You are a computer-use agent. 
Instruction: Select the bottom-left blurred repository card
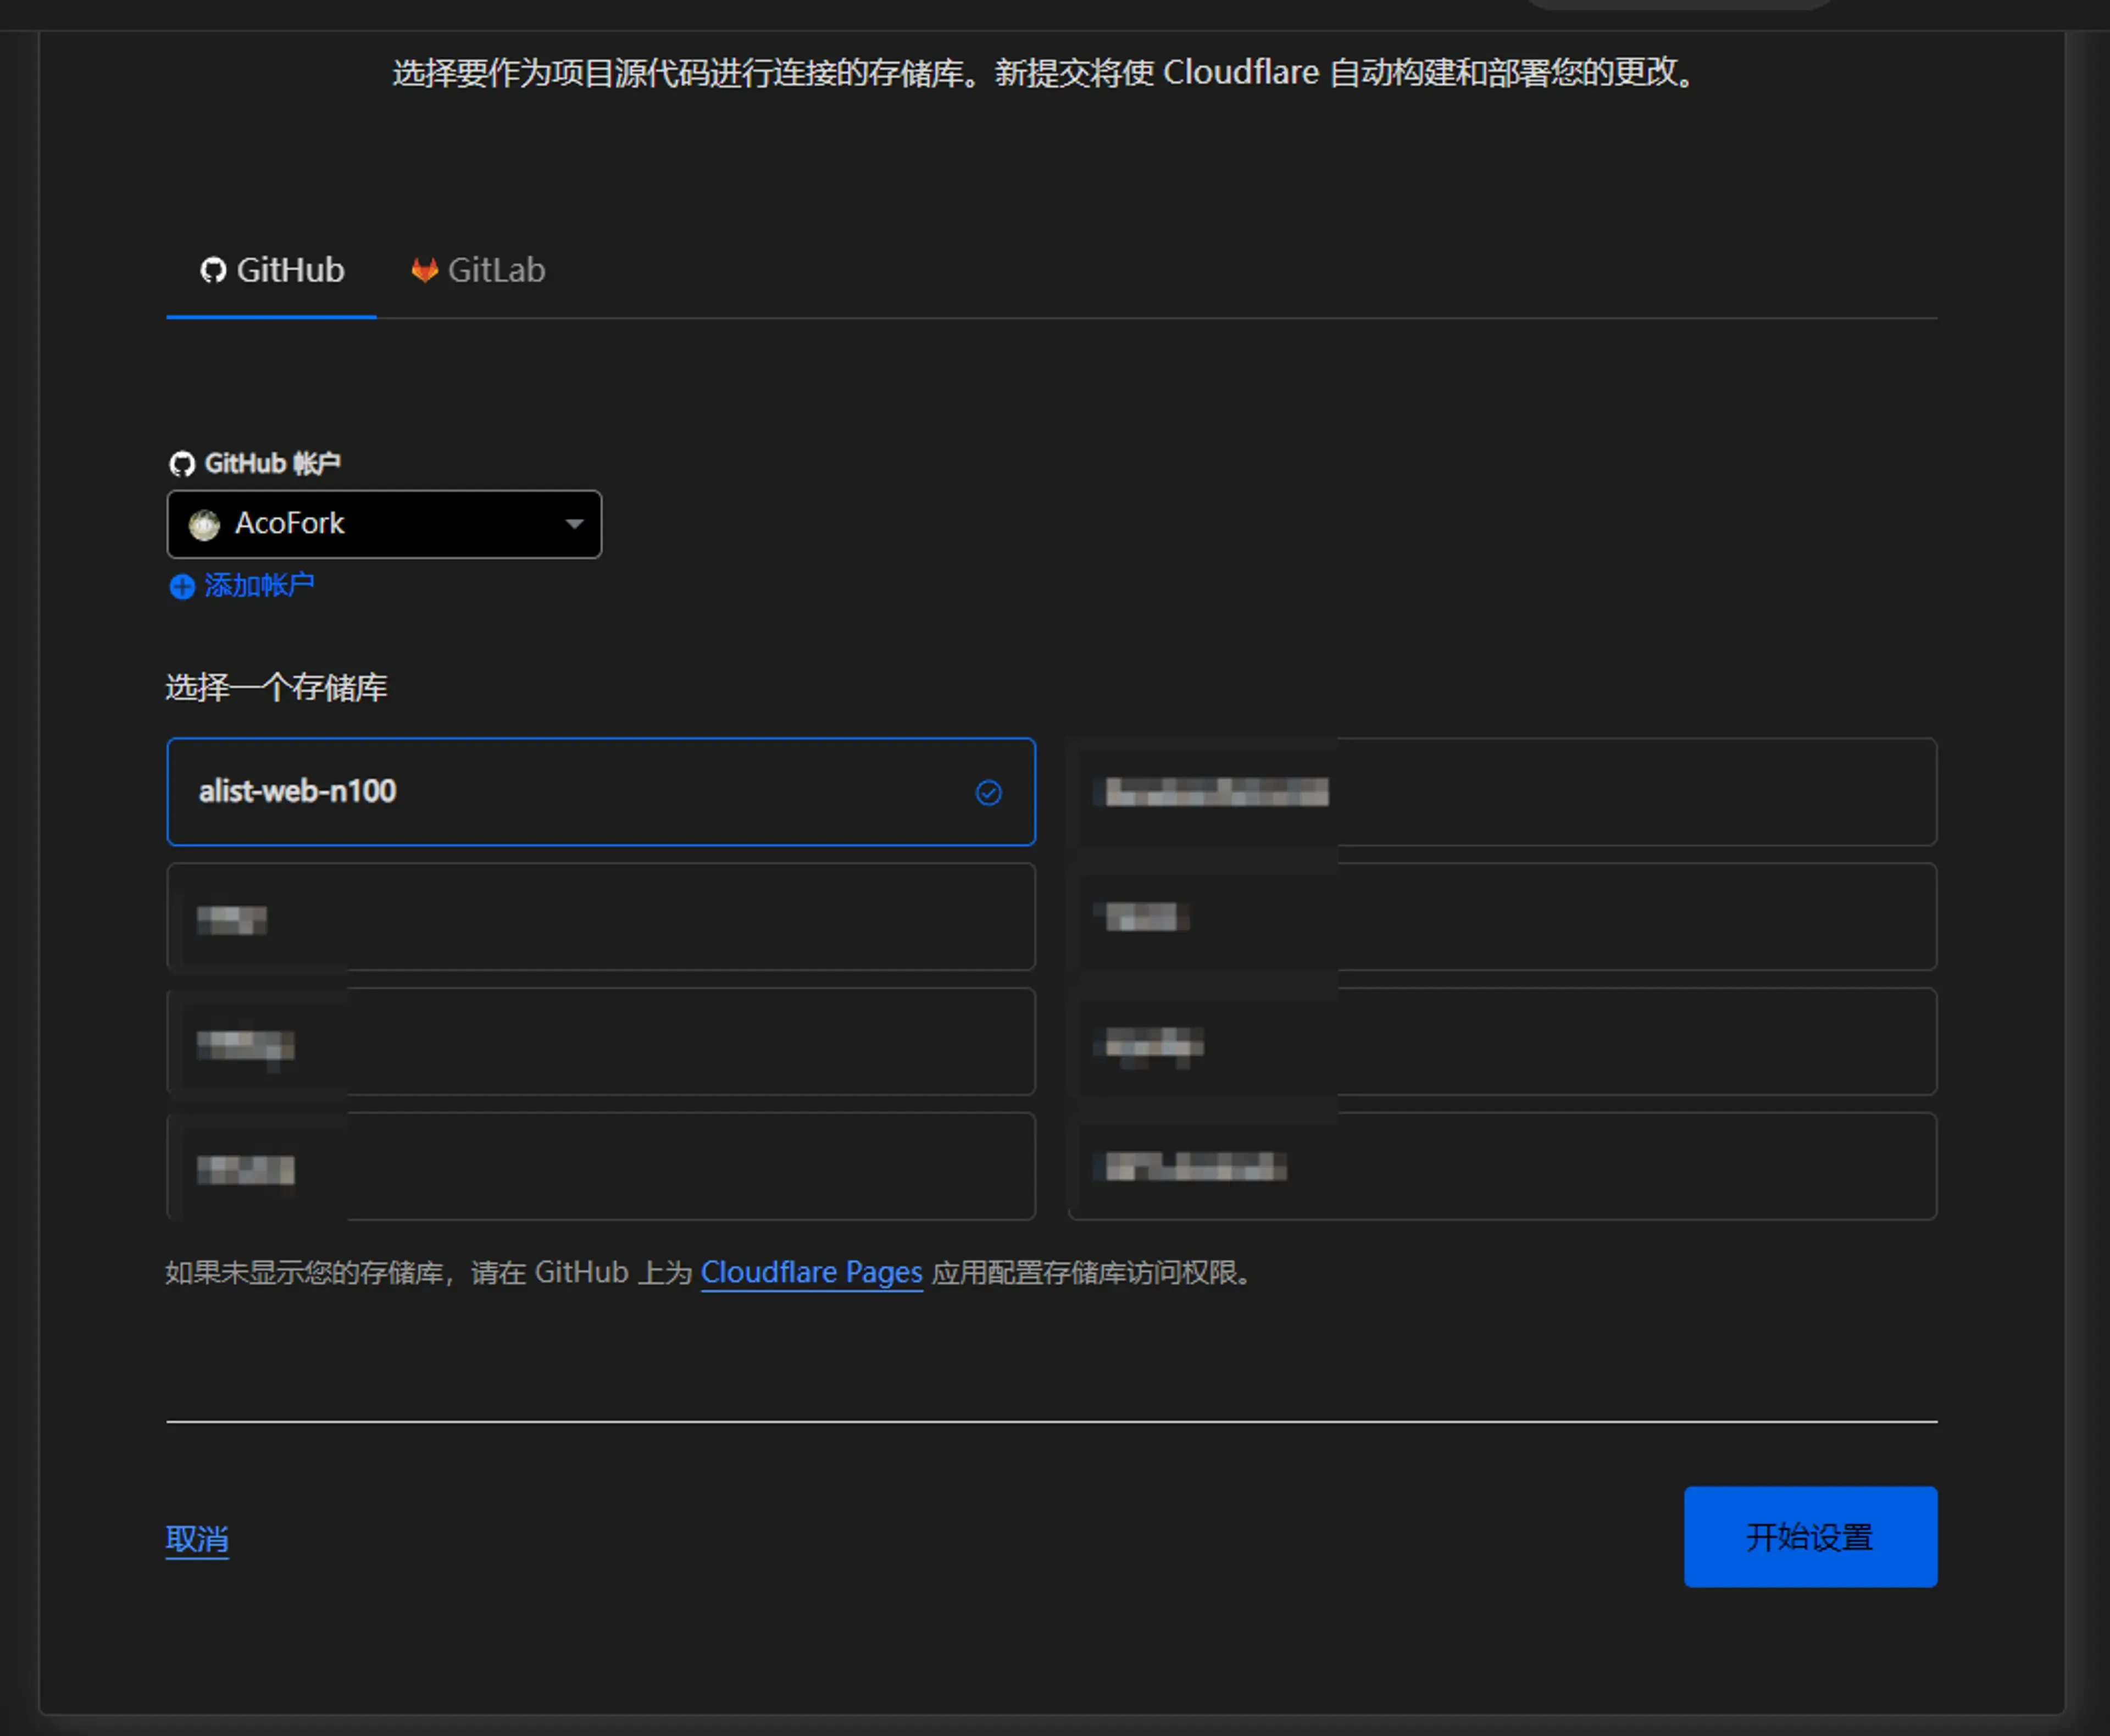(600, 1166)
